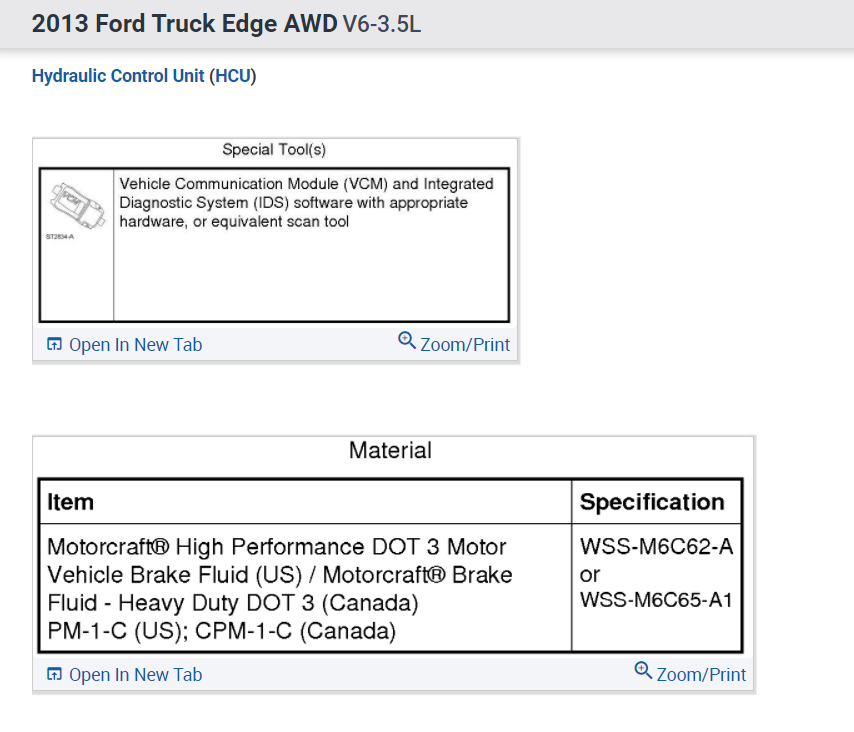
Task: Select the Specification column header
Action: 652,502
